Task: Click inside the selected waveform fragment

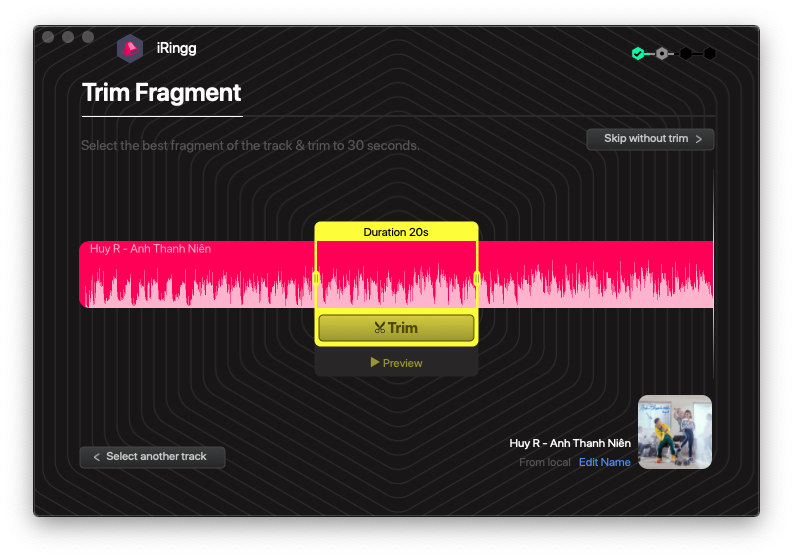Action: point(396,276)
